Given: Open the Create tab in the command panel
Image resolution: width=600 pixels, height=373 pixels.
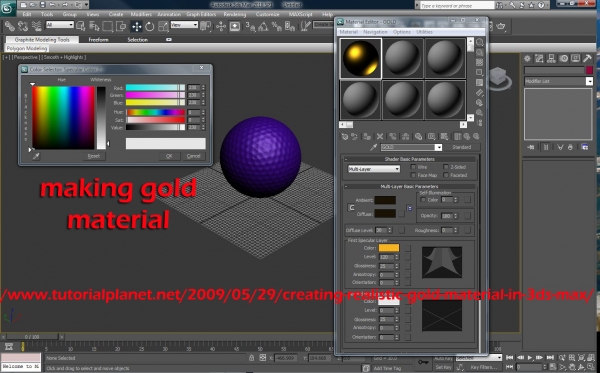Looking at the screenshot, I should pyautogui.click(x=527, y=59).
